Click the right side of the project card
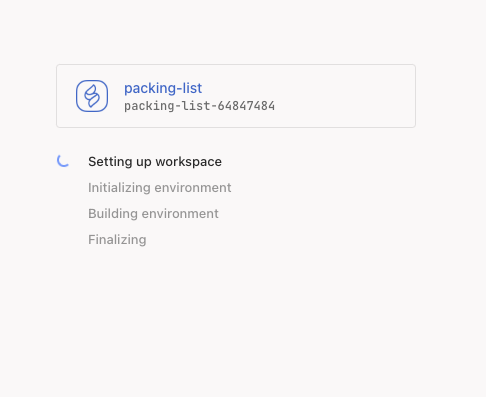The width and height of the screenshot is (486, 397). point(367,96)
